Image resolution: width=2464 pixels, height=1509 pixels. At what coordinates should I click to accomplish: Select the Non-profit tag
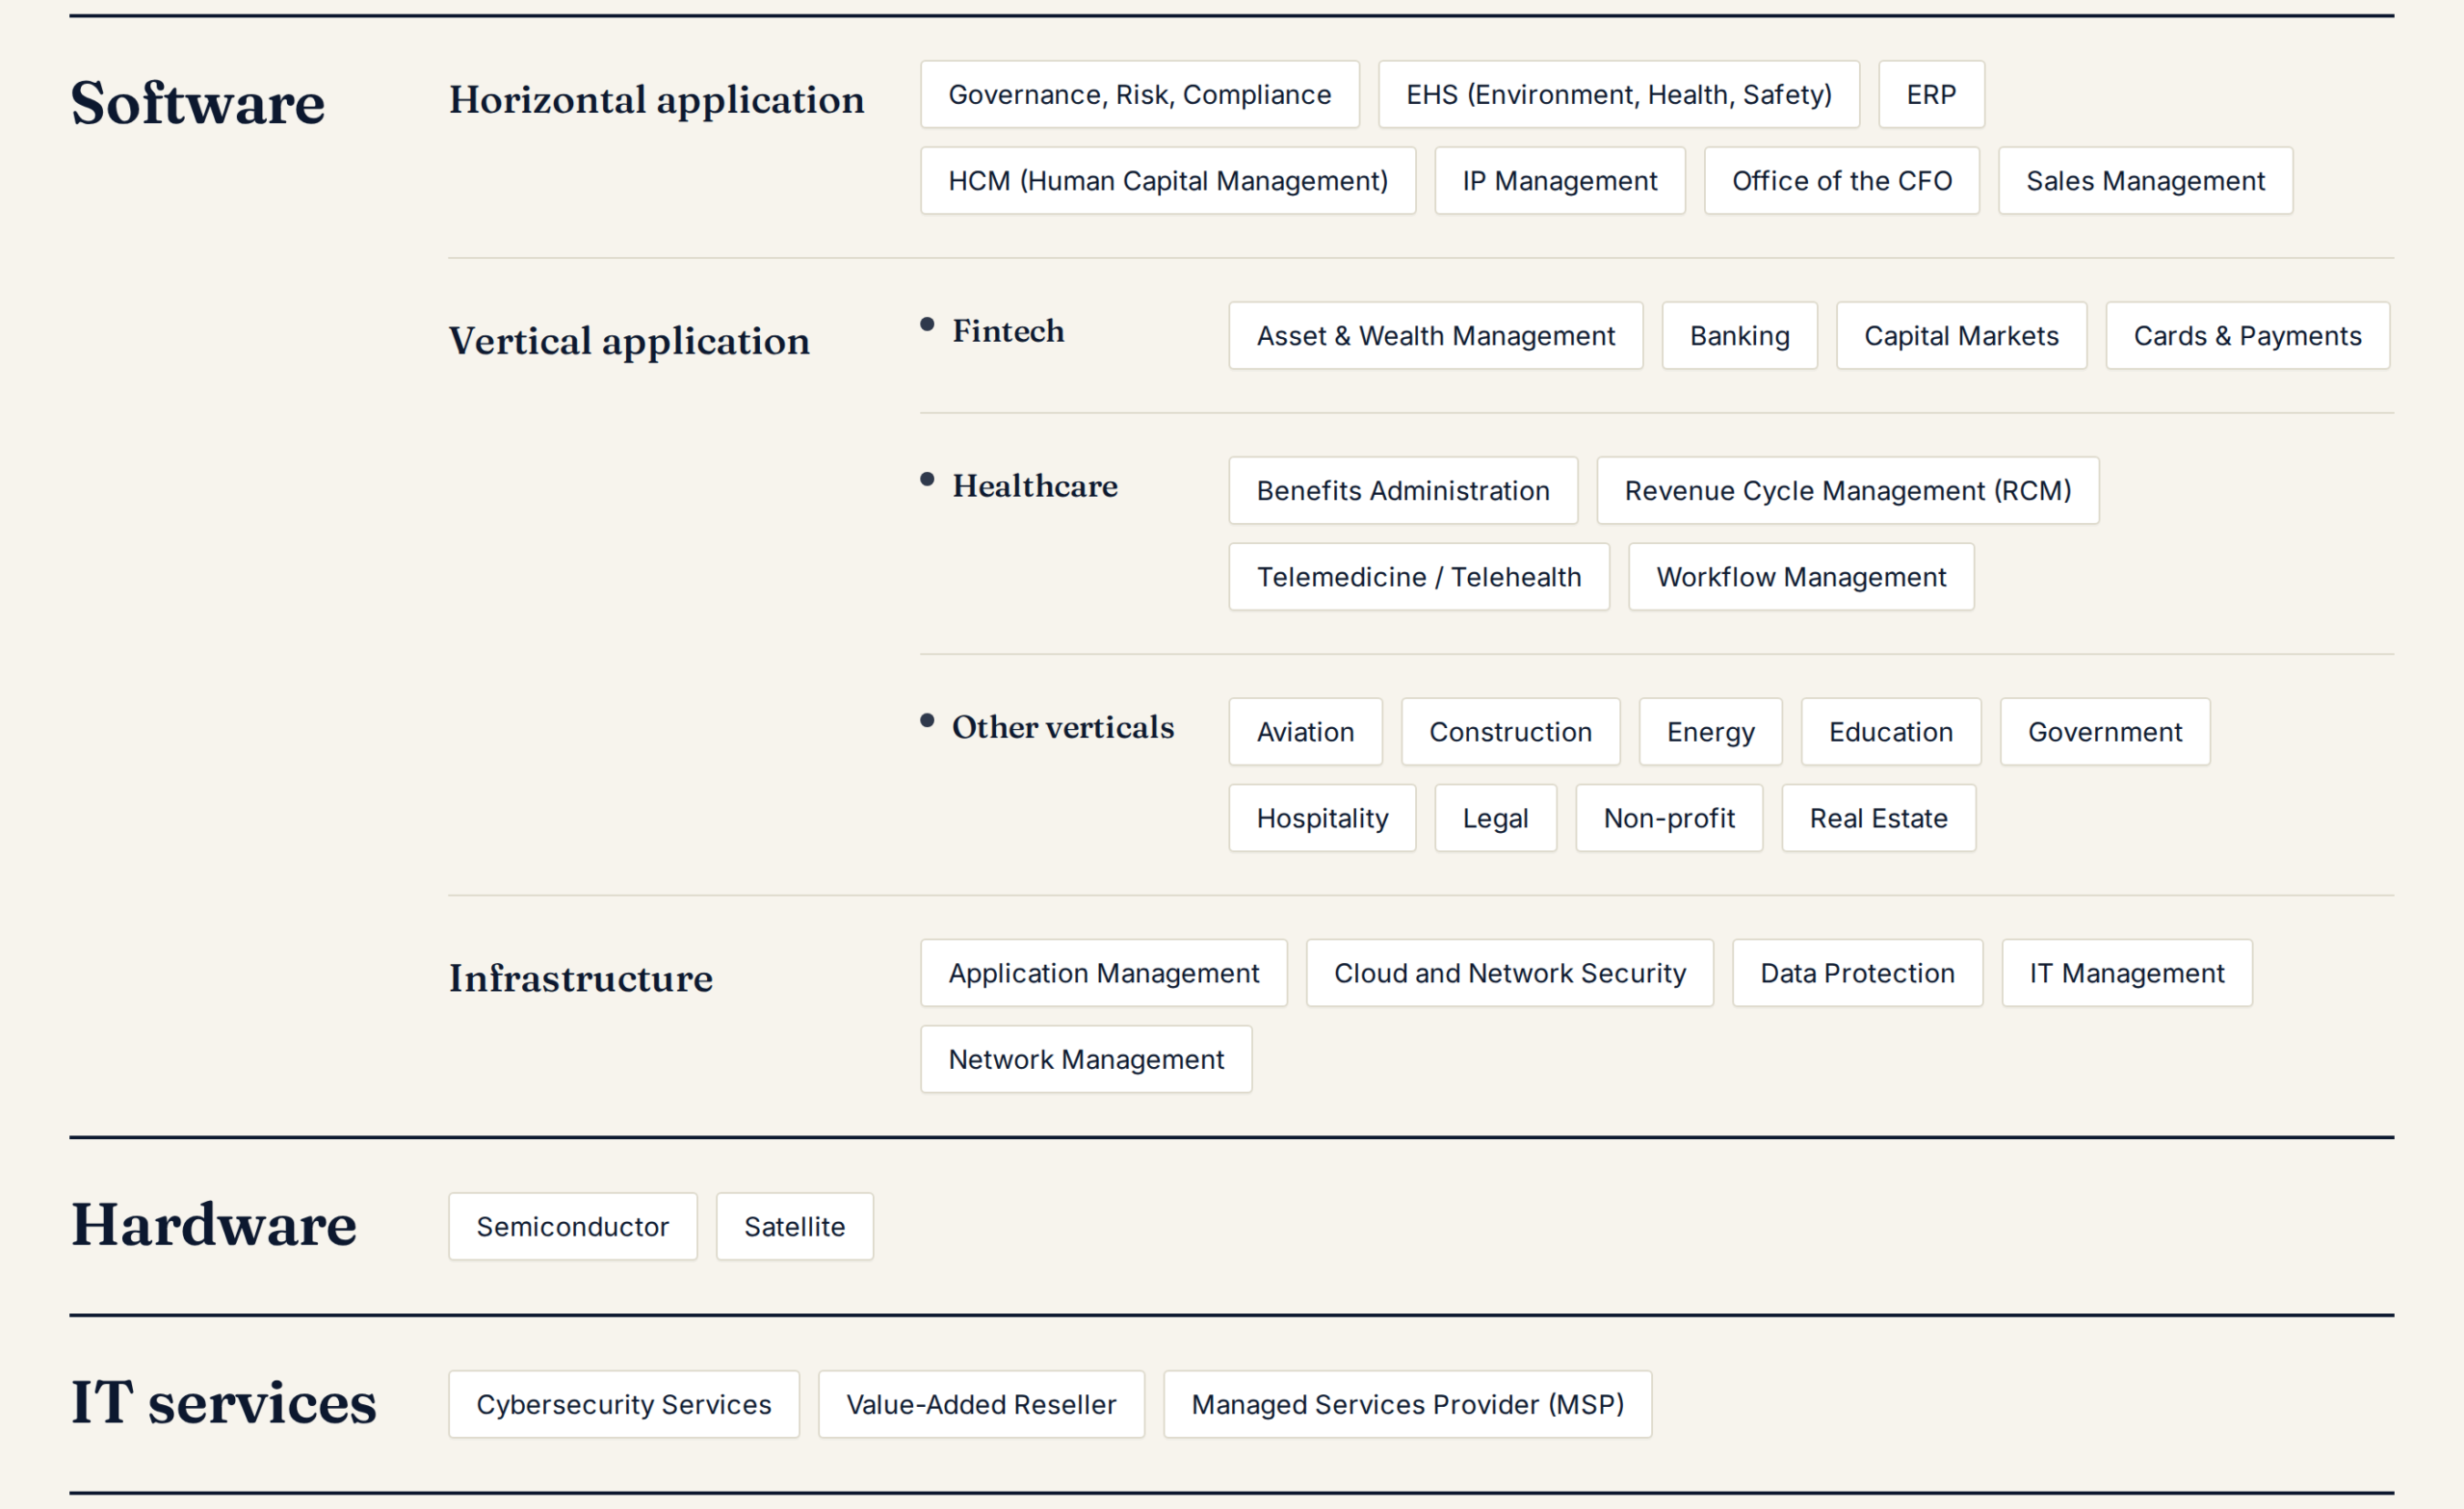(x=1670, y=818)
